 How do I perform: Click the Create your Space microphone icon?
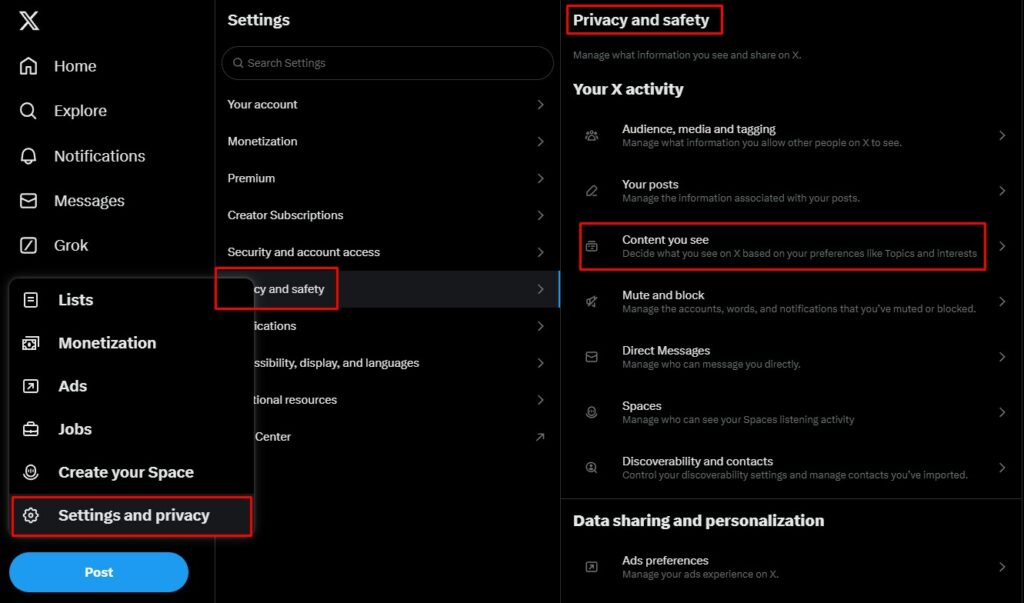coord(33,471)
